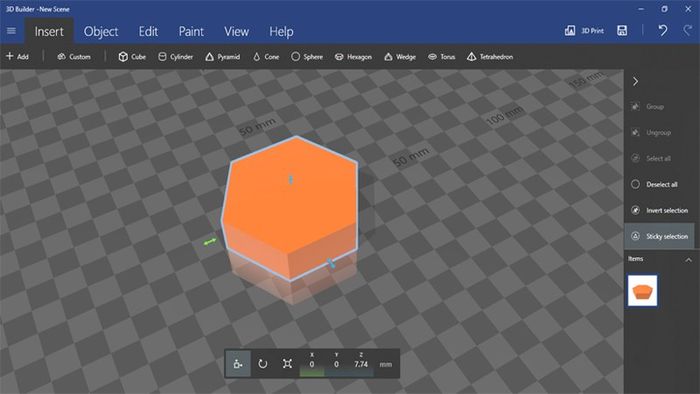The image size is (700, 394).
Task: Insert a Cube shape
Action: click(132, 57)
